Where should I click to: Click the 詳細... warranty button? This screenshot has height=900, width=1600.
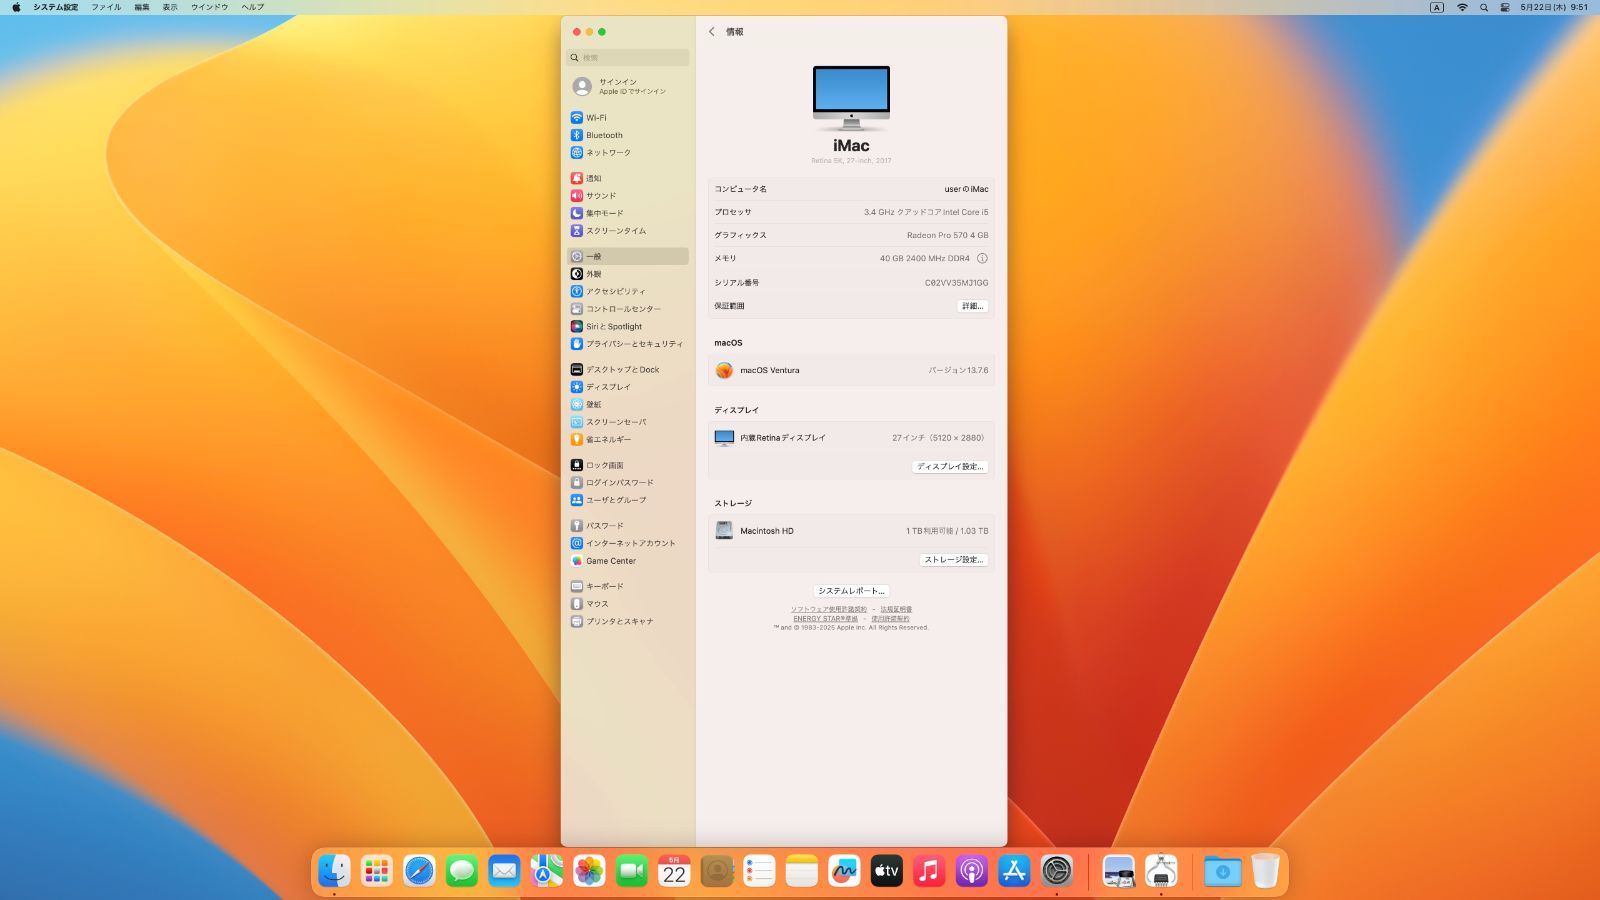click(x=972, y=306)
